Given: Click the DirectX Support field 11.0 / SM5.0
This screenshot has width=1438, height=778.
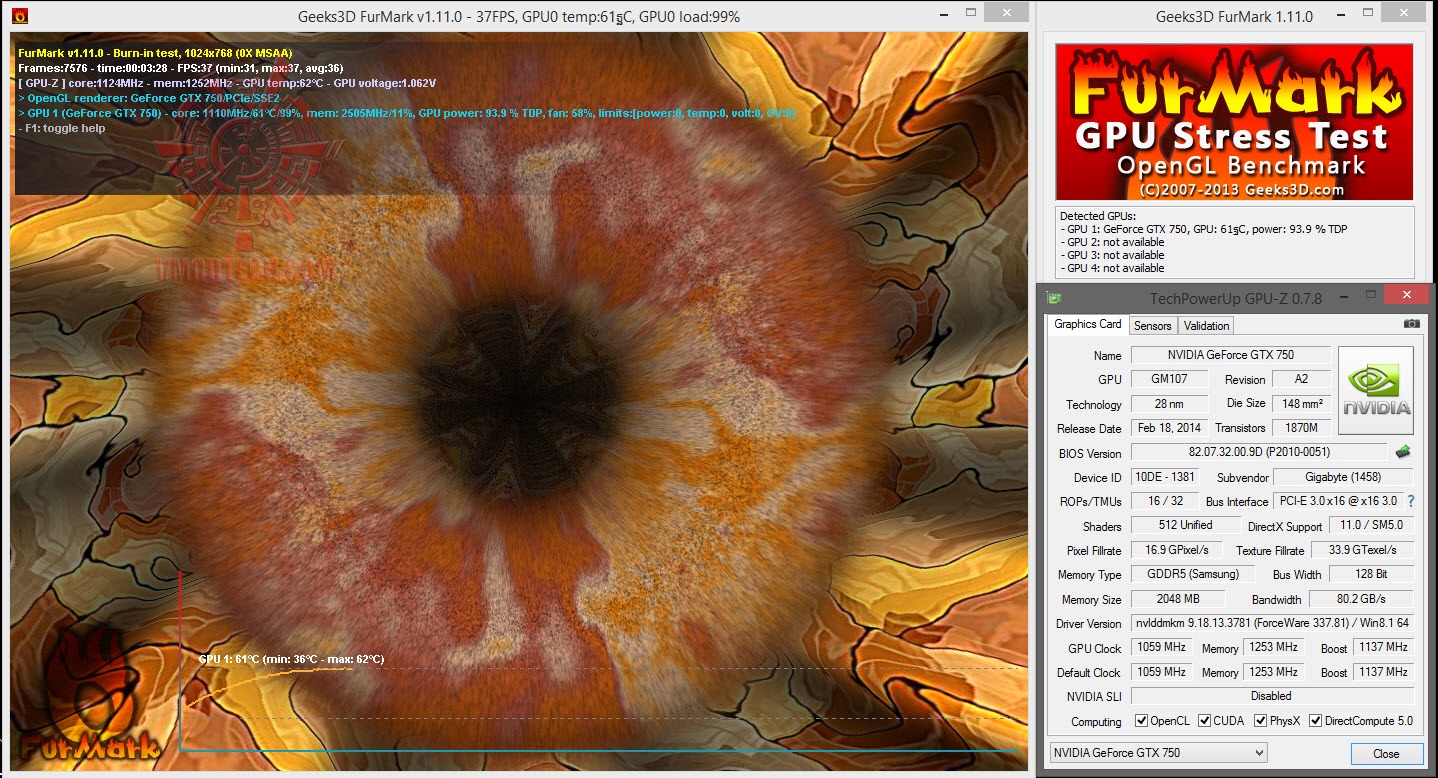Looking at the screenshot, I should tap(1371, 525).
